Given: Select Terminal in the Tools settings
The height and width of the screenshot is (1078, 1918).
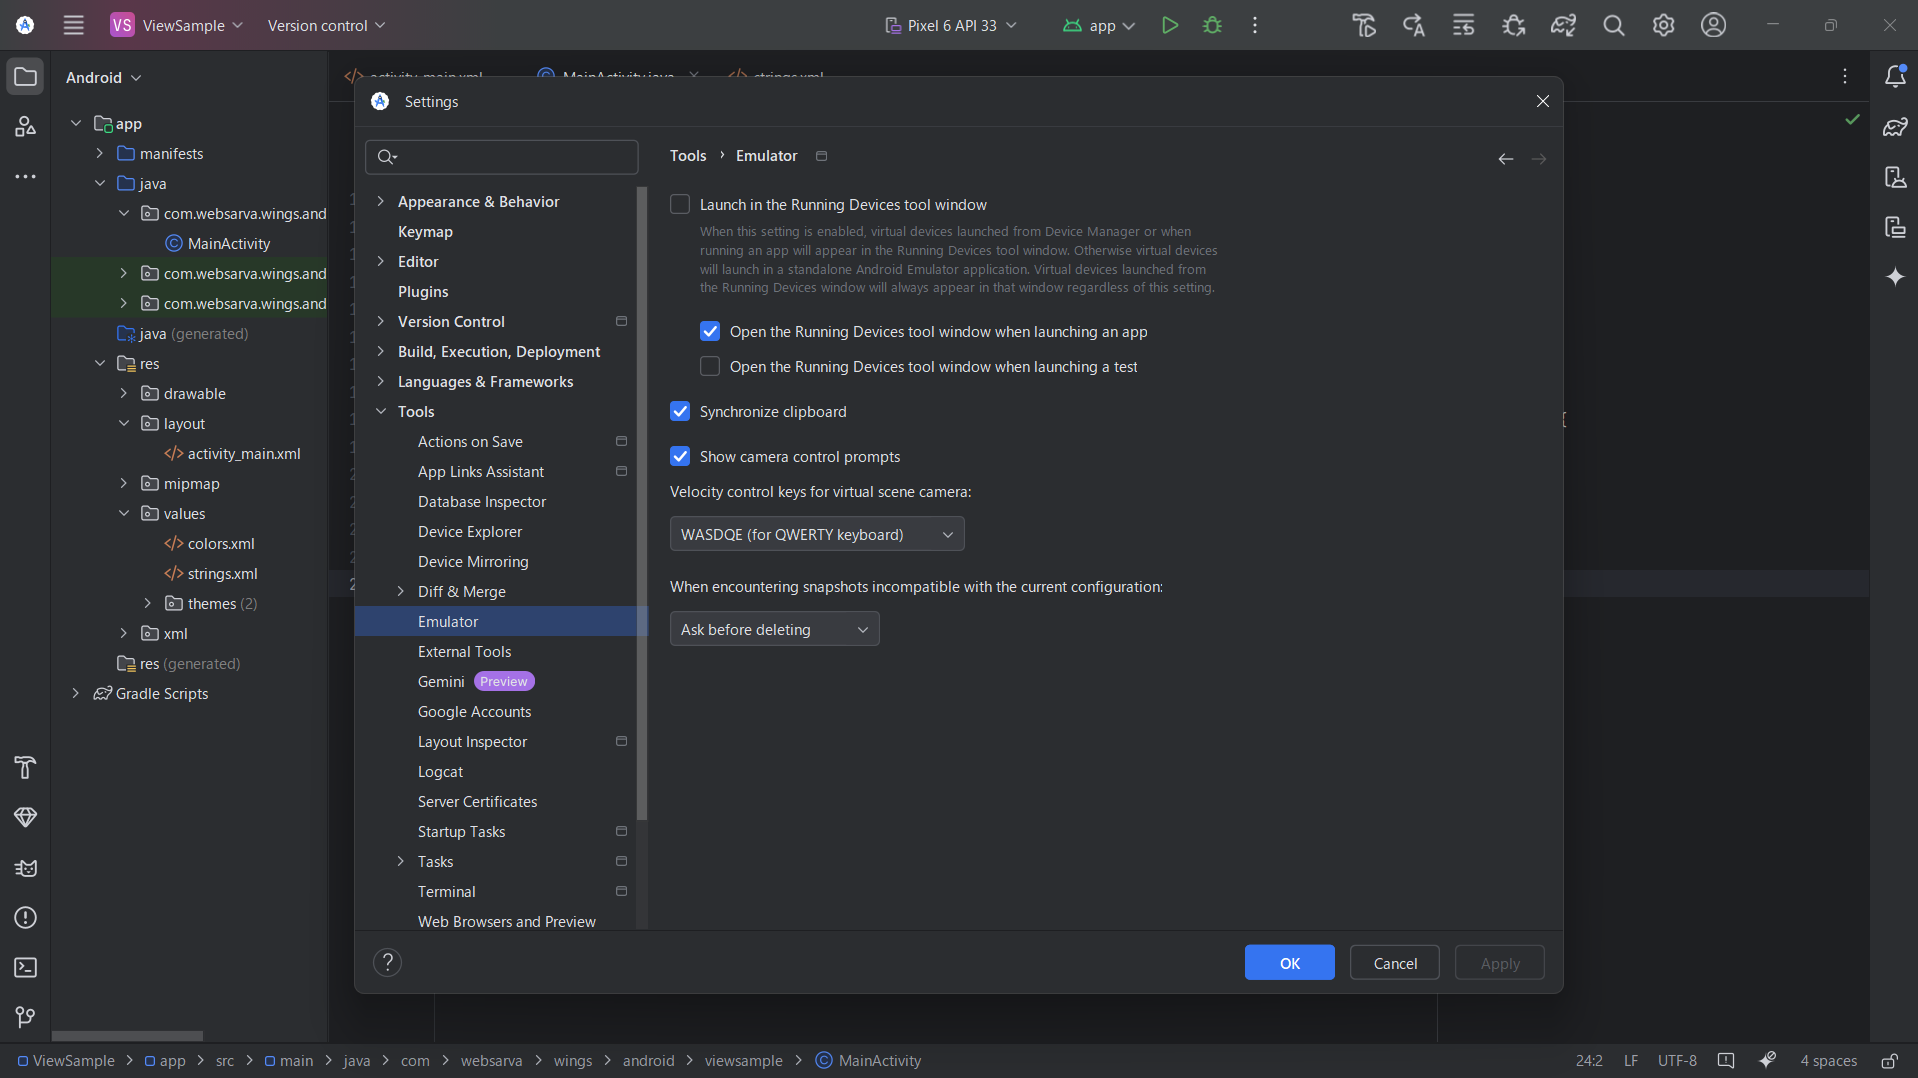Looking at the screenshot, I should tap(446, 891).
